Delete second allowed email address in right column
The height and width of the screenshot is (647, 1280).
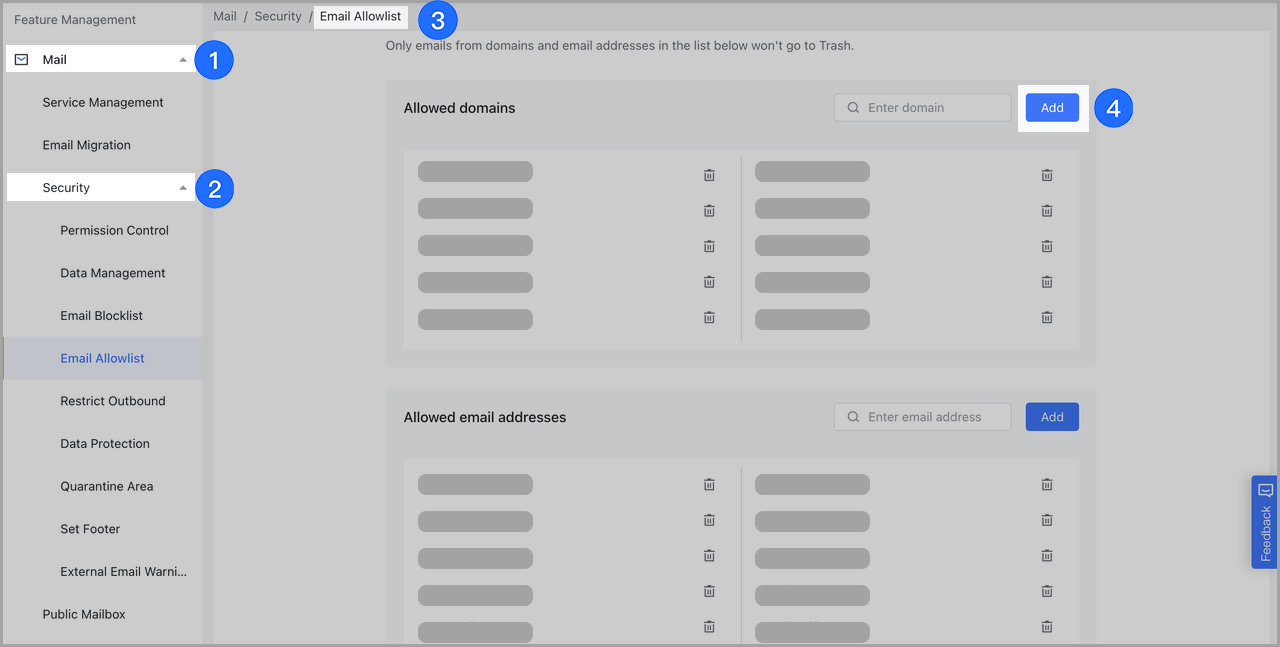(x=1047, y=520)
